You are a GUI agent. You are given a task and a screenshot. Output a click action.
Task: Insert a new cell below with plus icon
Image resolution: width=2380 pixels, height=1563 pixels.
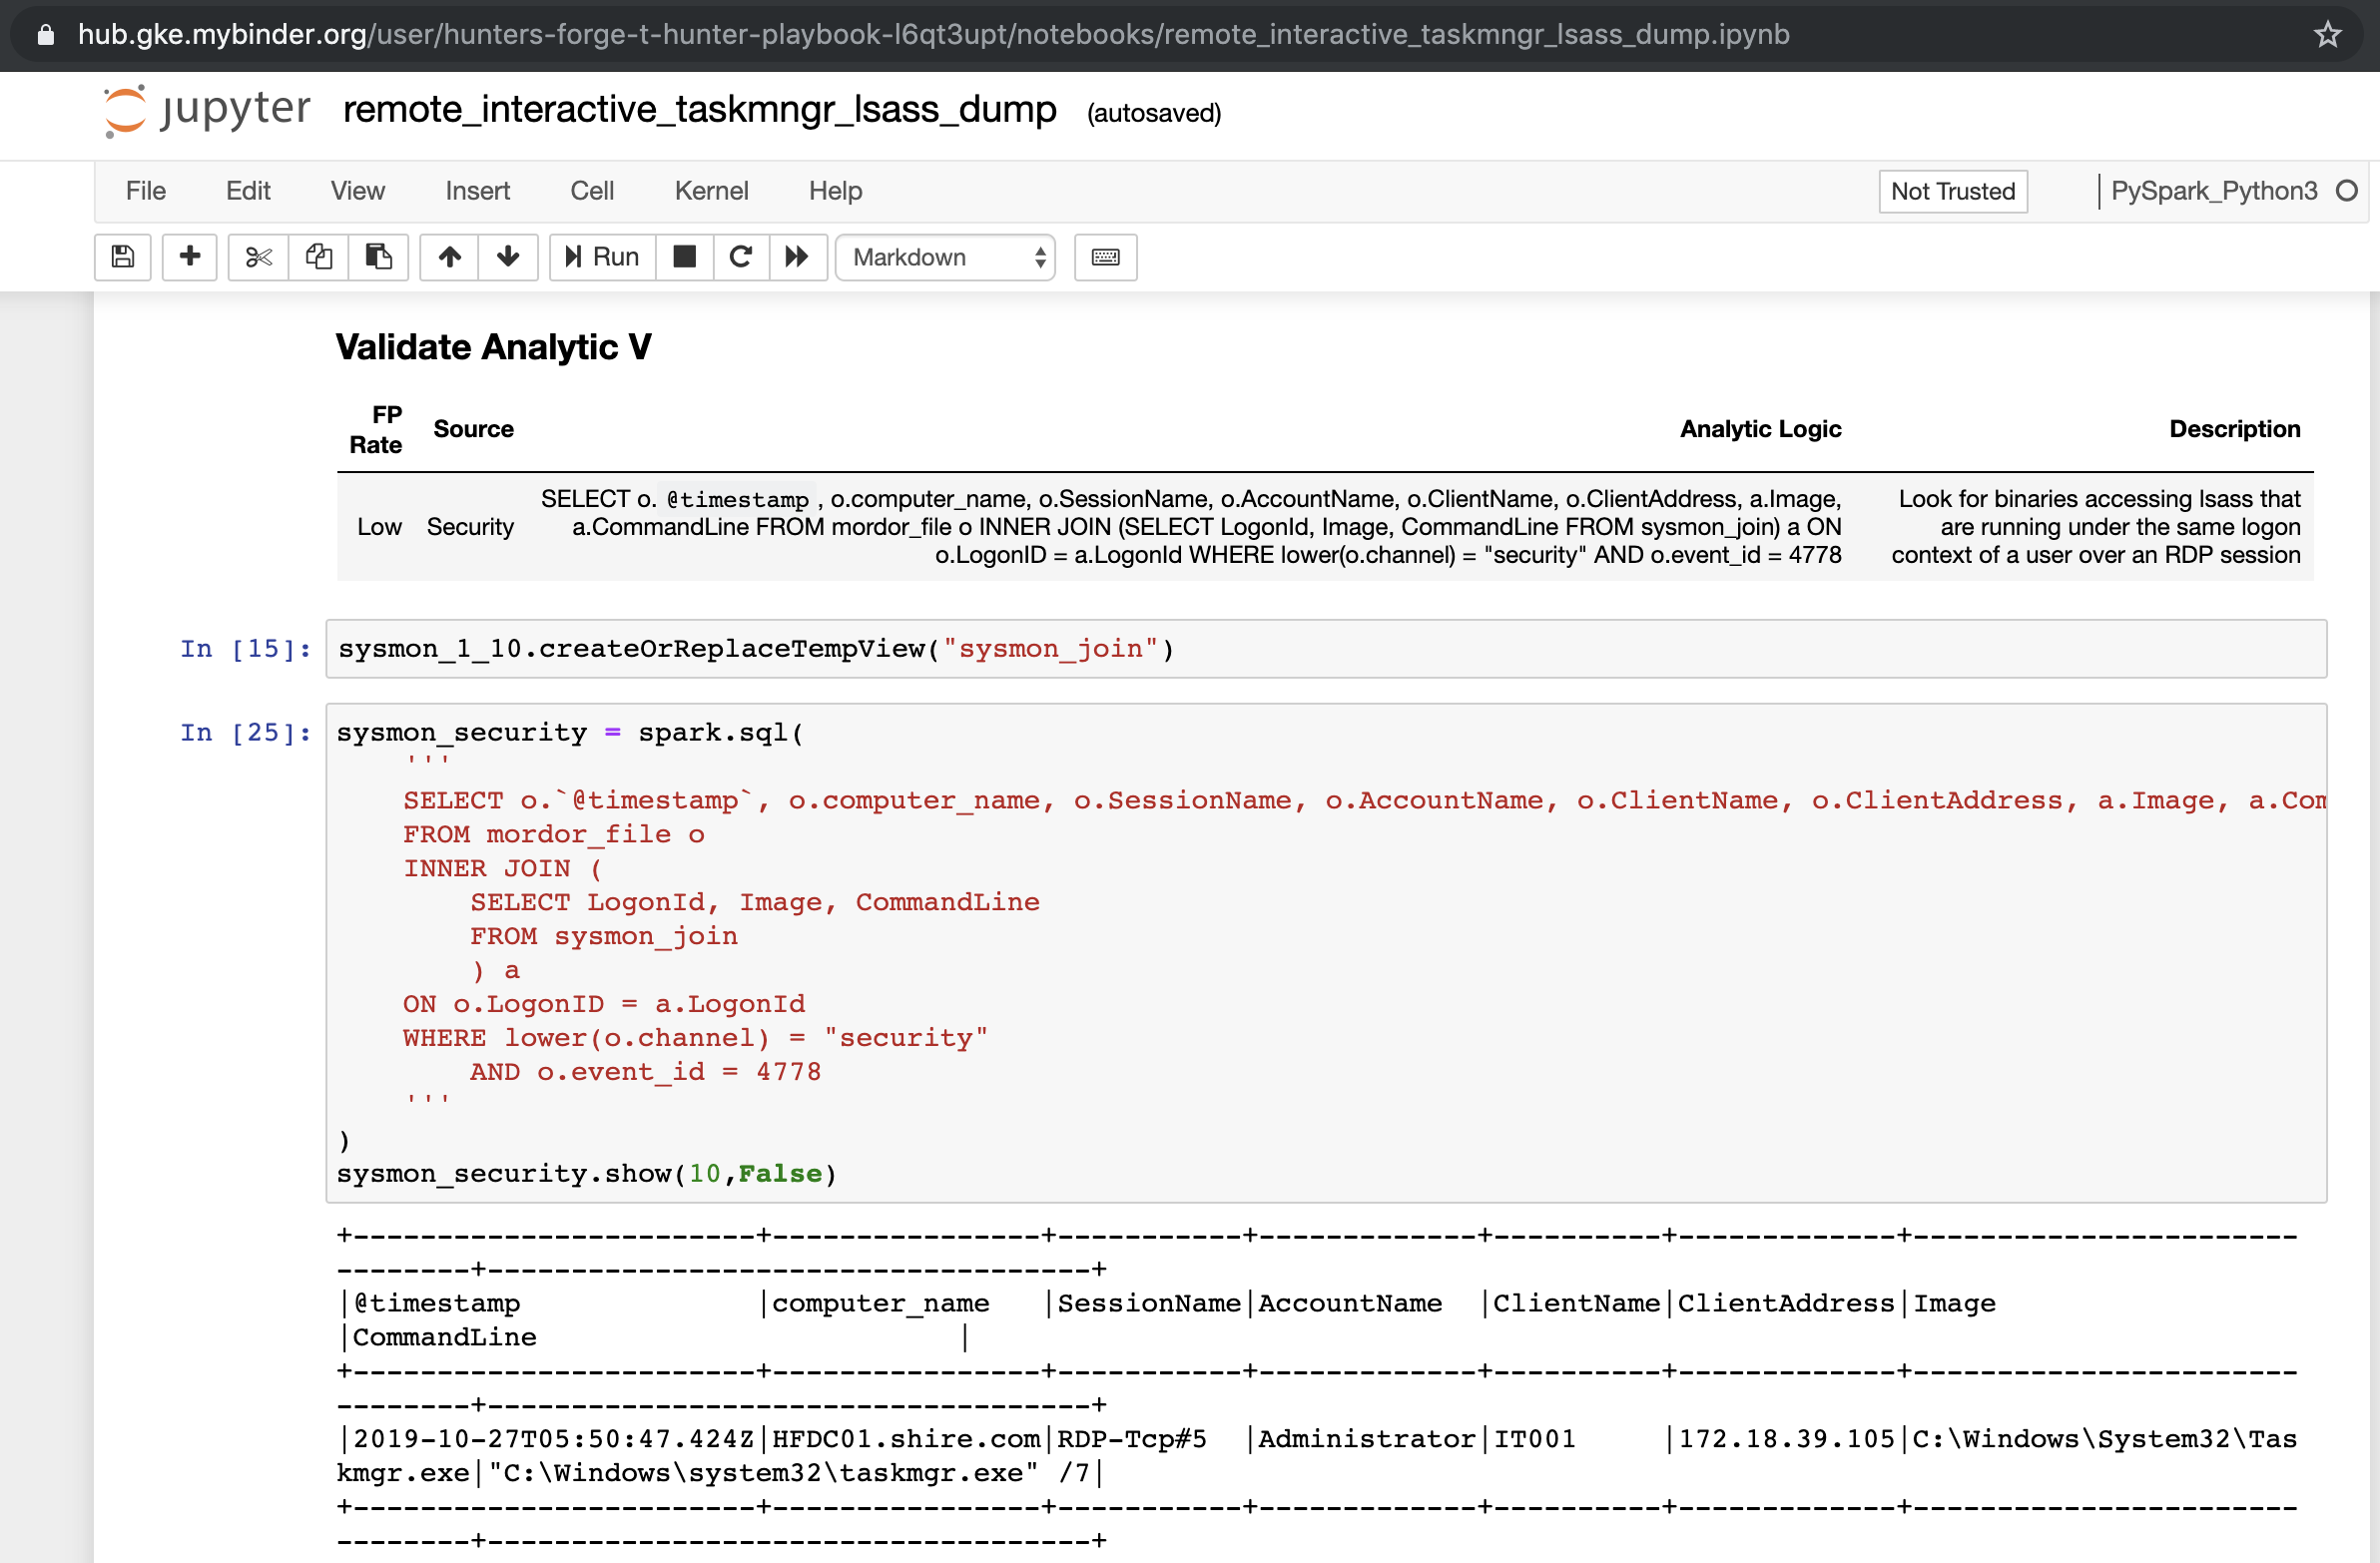189,257
